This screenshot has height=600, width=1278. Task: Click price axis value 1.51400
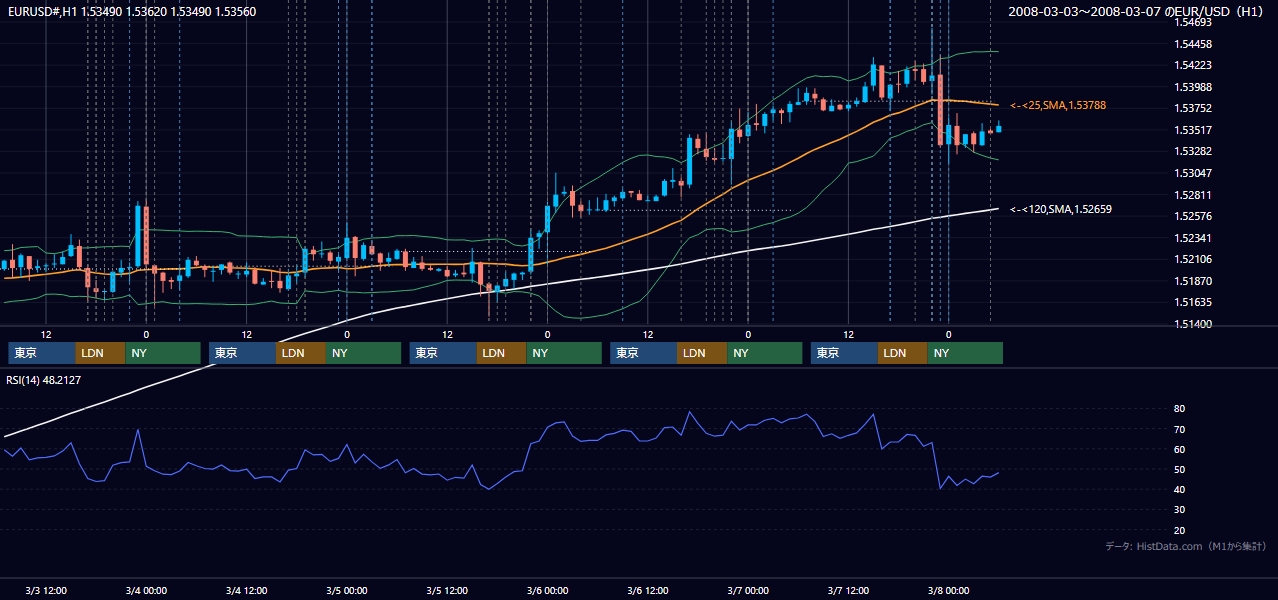1193,324
